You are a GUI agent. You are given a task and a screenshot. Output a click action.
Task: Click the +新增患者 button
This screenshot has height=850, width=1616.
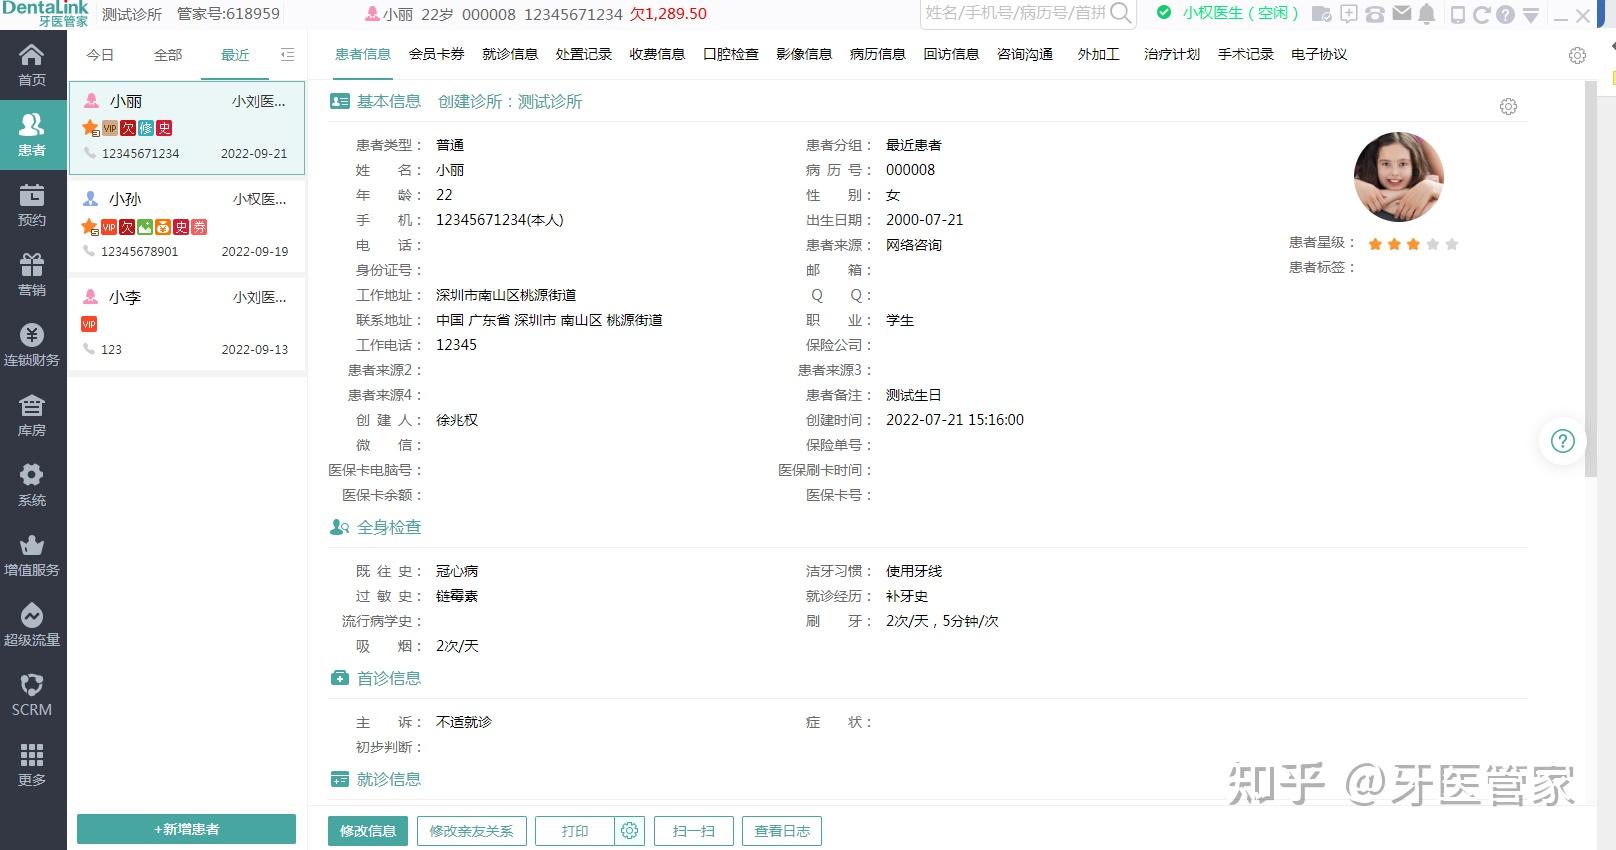tap(187, 829)
